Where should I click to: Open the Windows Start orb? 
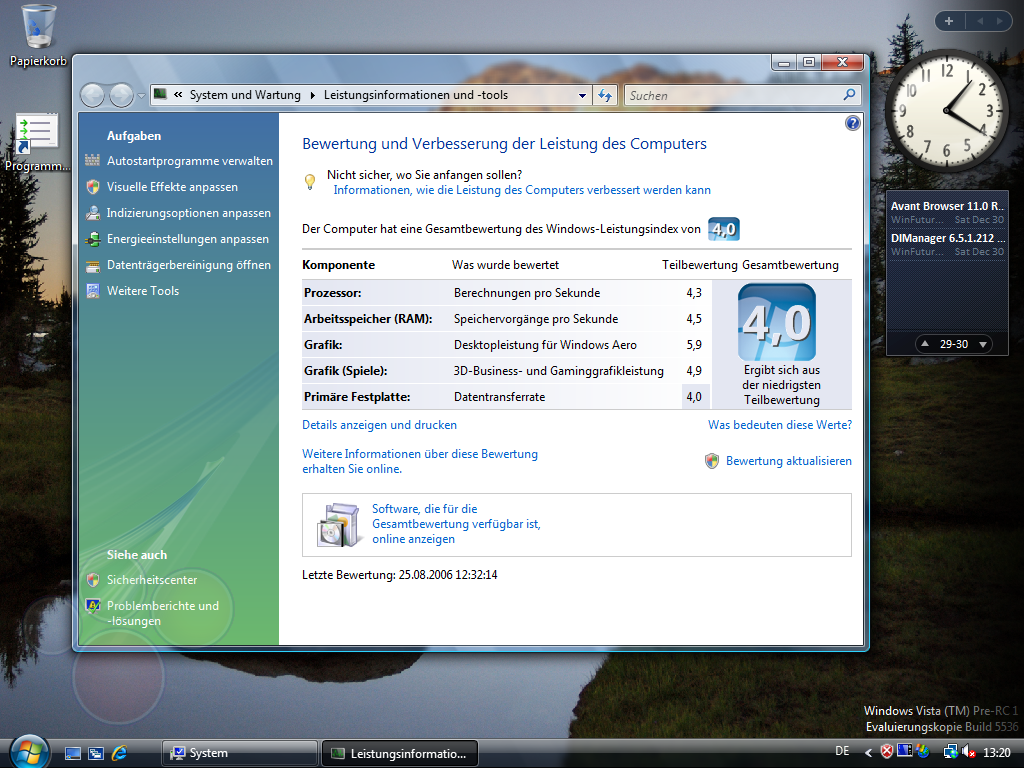[x=29, y=751]
